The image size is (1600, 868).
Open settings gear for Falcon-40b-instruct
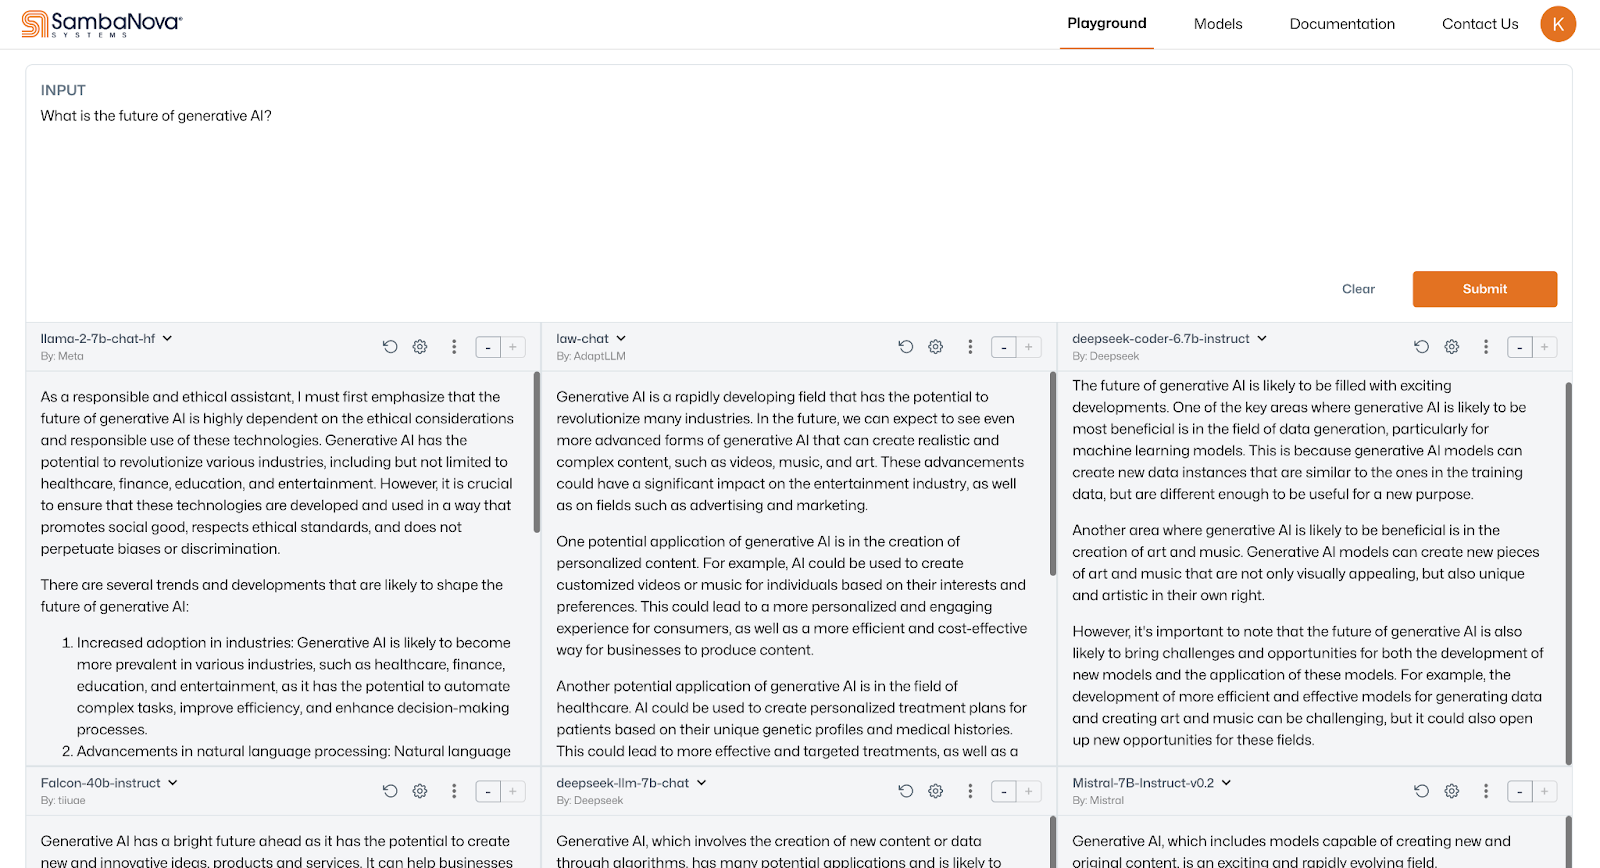point(420,791)
